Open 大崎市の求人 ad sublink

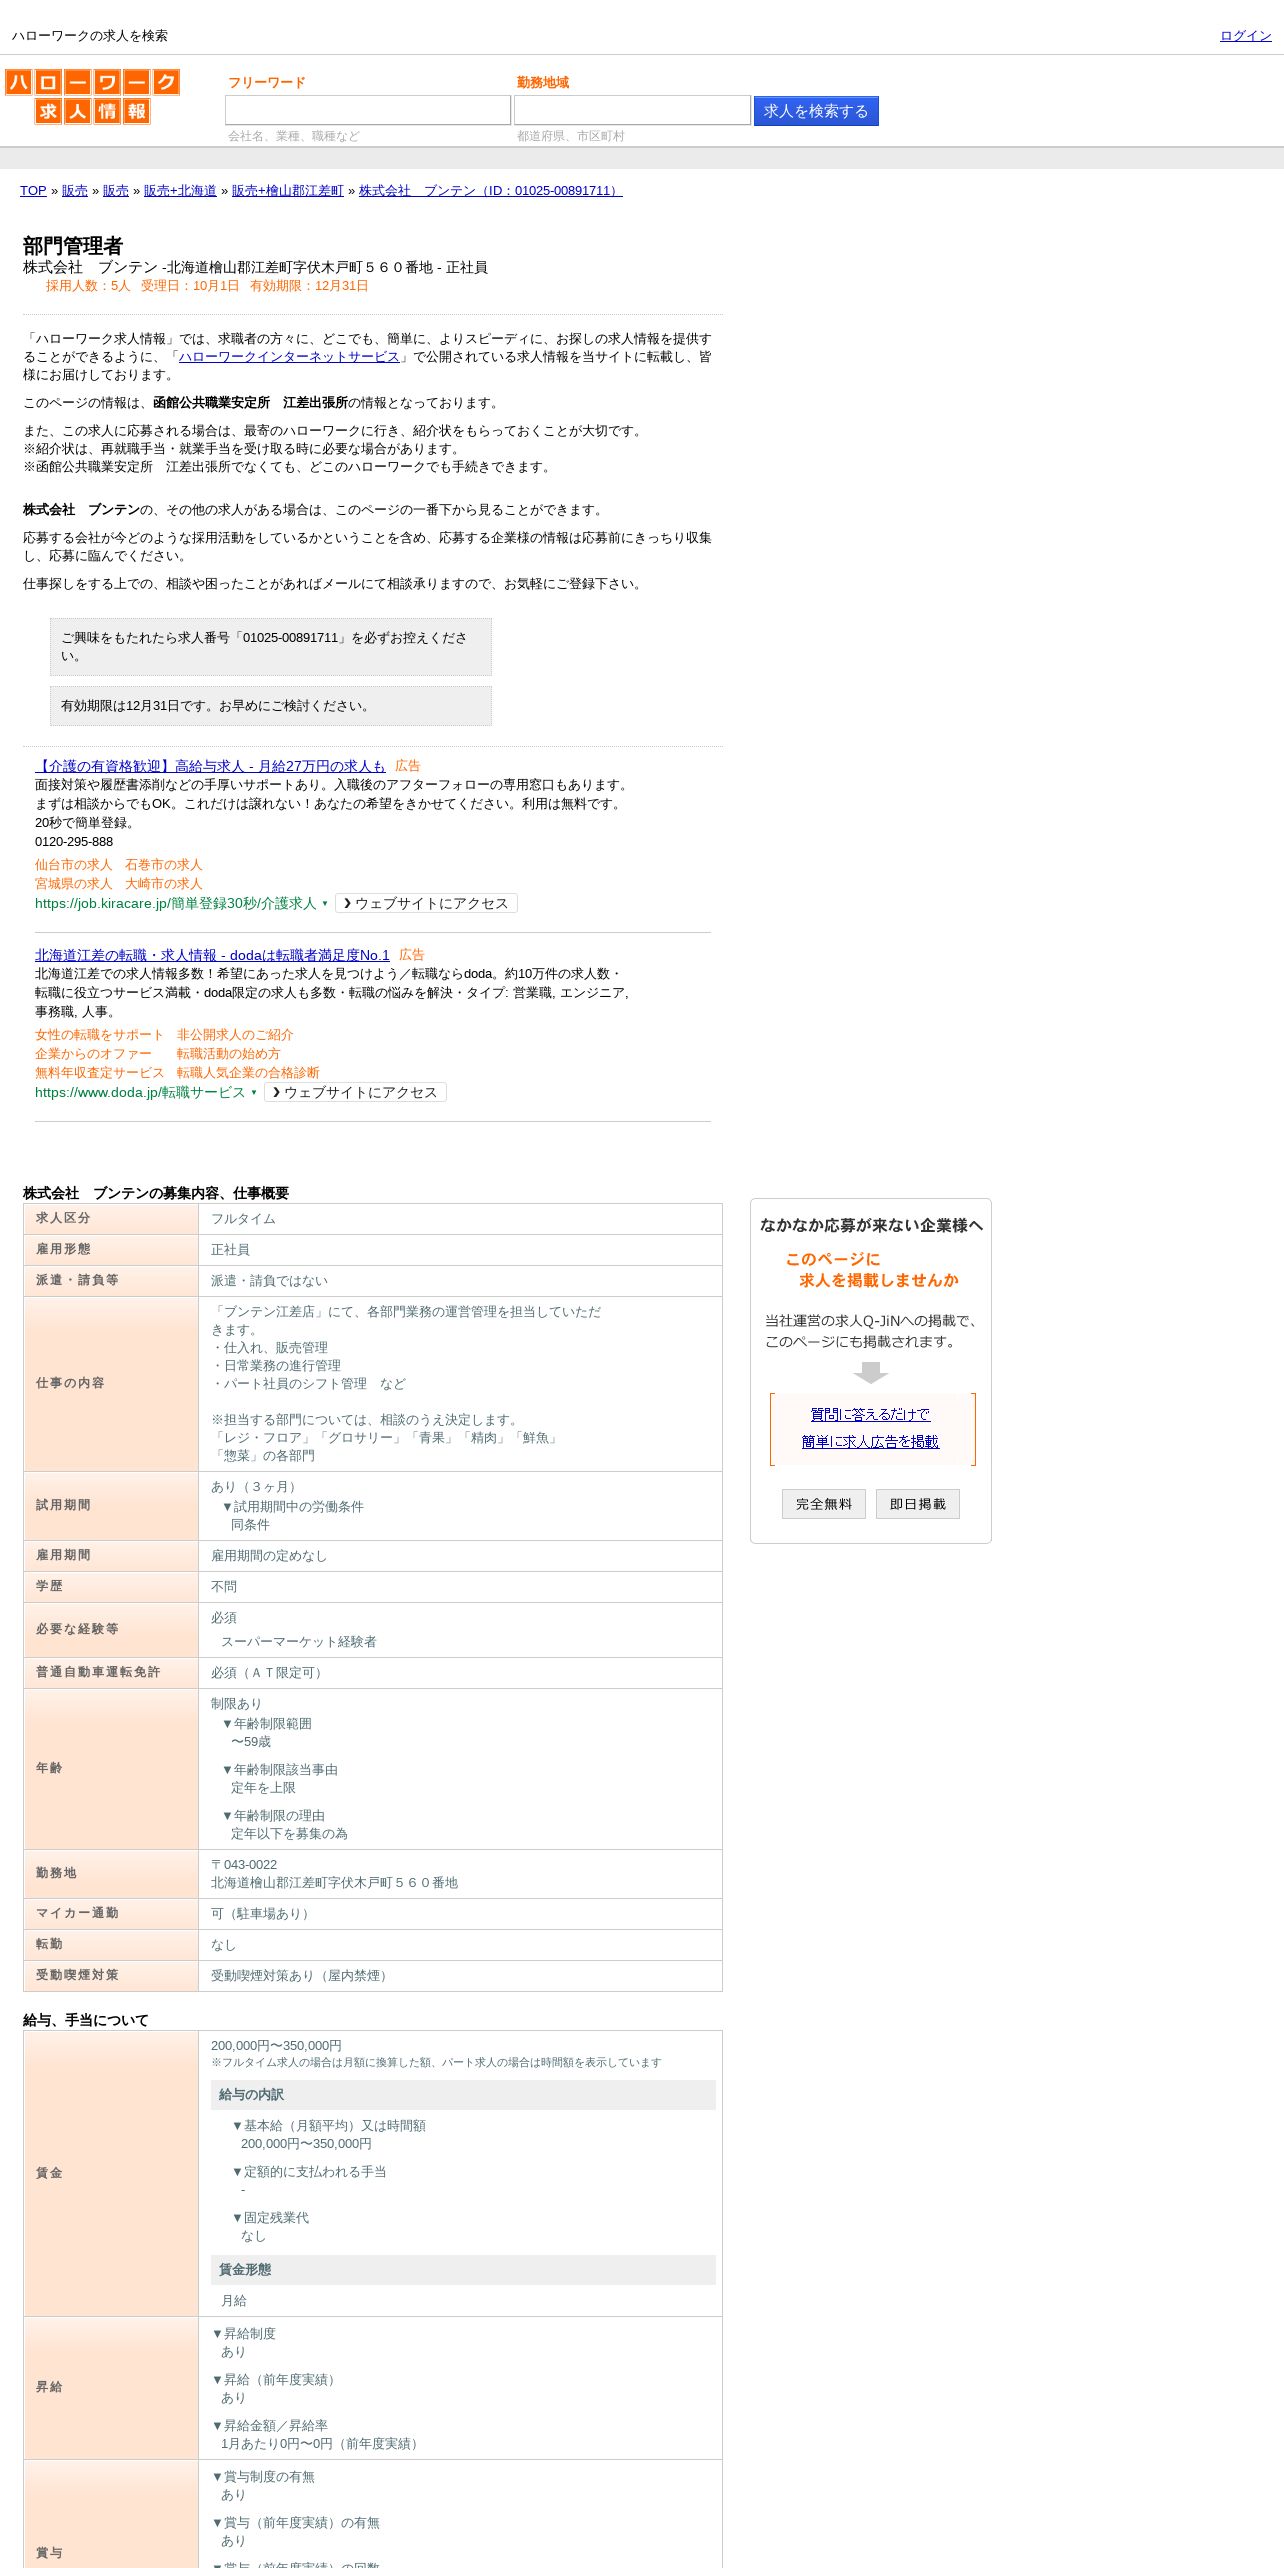[164, 884]
